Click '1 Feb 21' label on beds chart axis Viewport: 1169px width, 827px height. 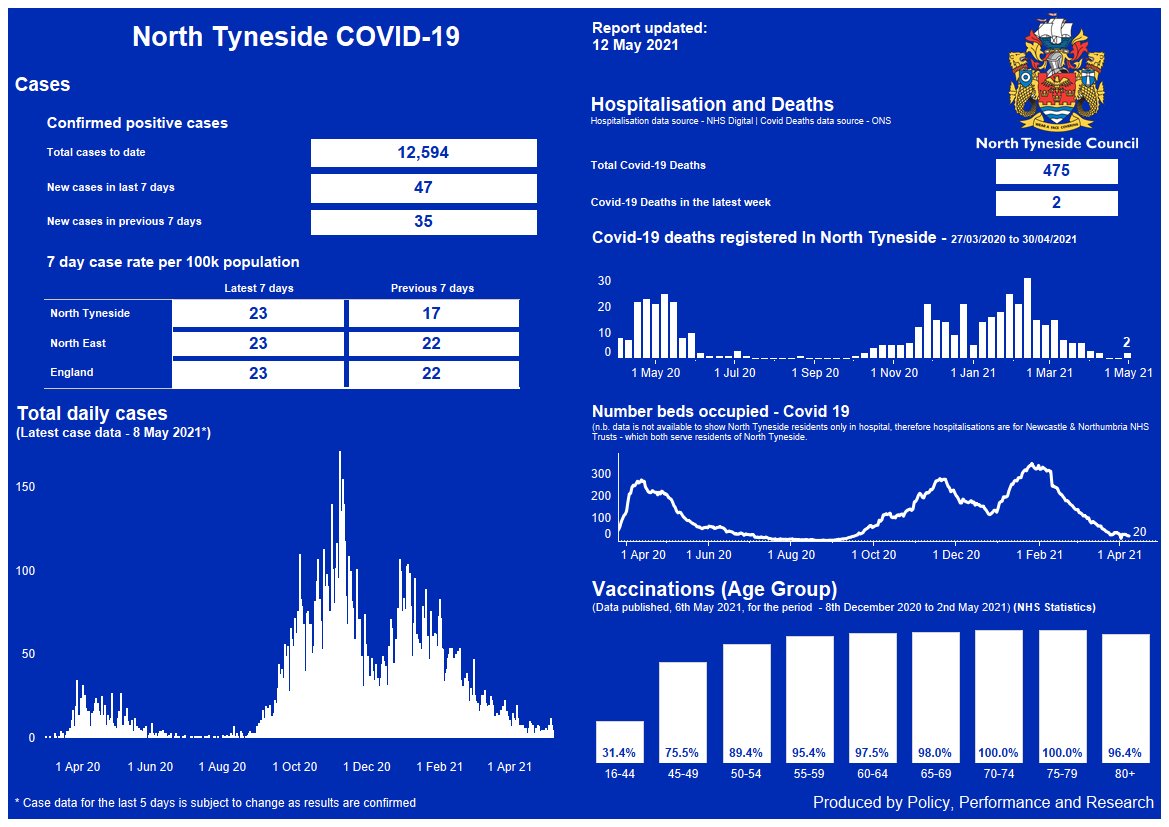pos(1039,555)
